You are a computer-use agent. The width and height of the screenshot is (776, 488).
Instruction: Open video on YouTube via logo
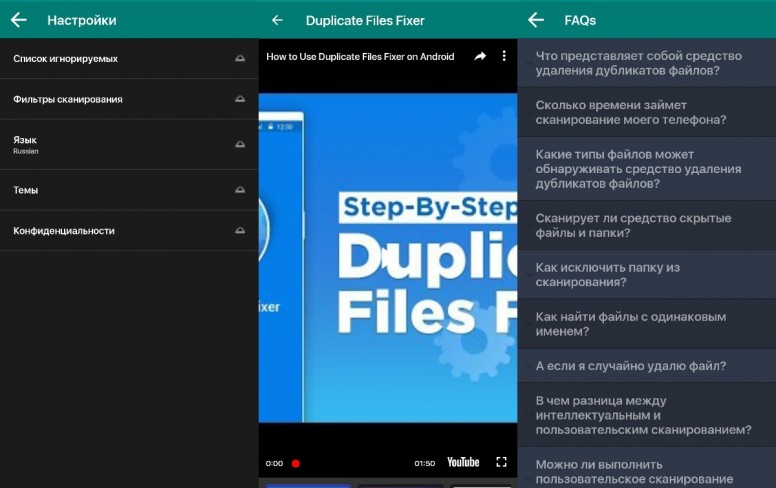(x=462, y=462)
